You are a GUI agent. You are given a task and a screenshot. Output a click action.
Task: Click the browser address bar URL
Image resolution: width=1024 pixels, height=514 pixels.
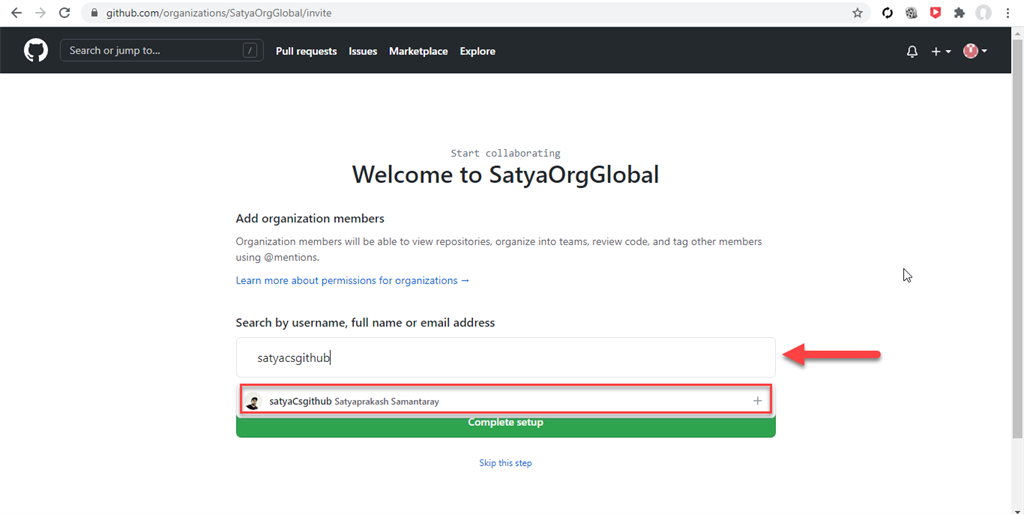pyautogui.click(x=219, y=12)
